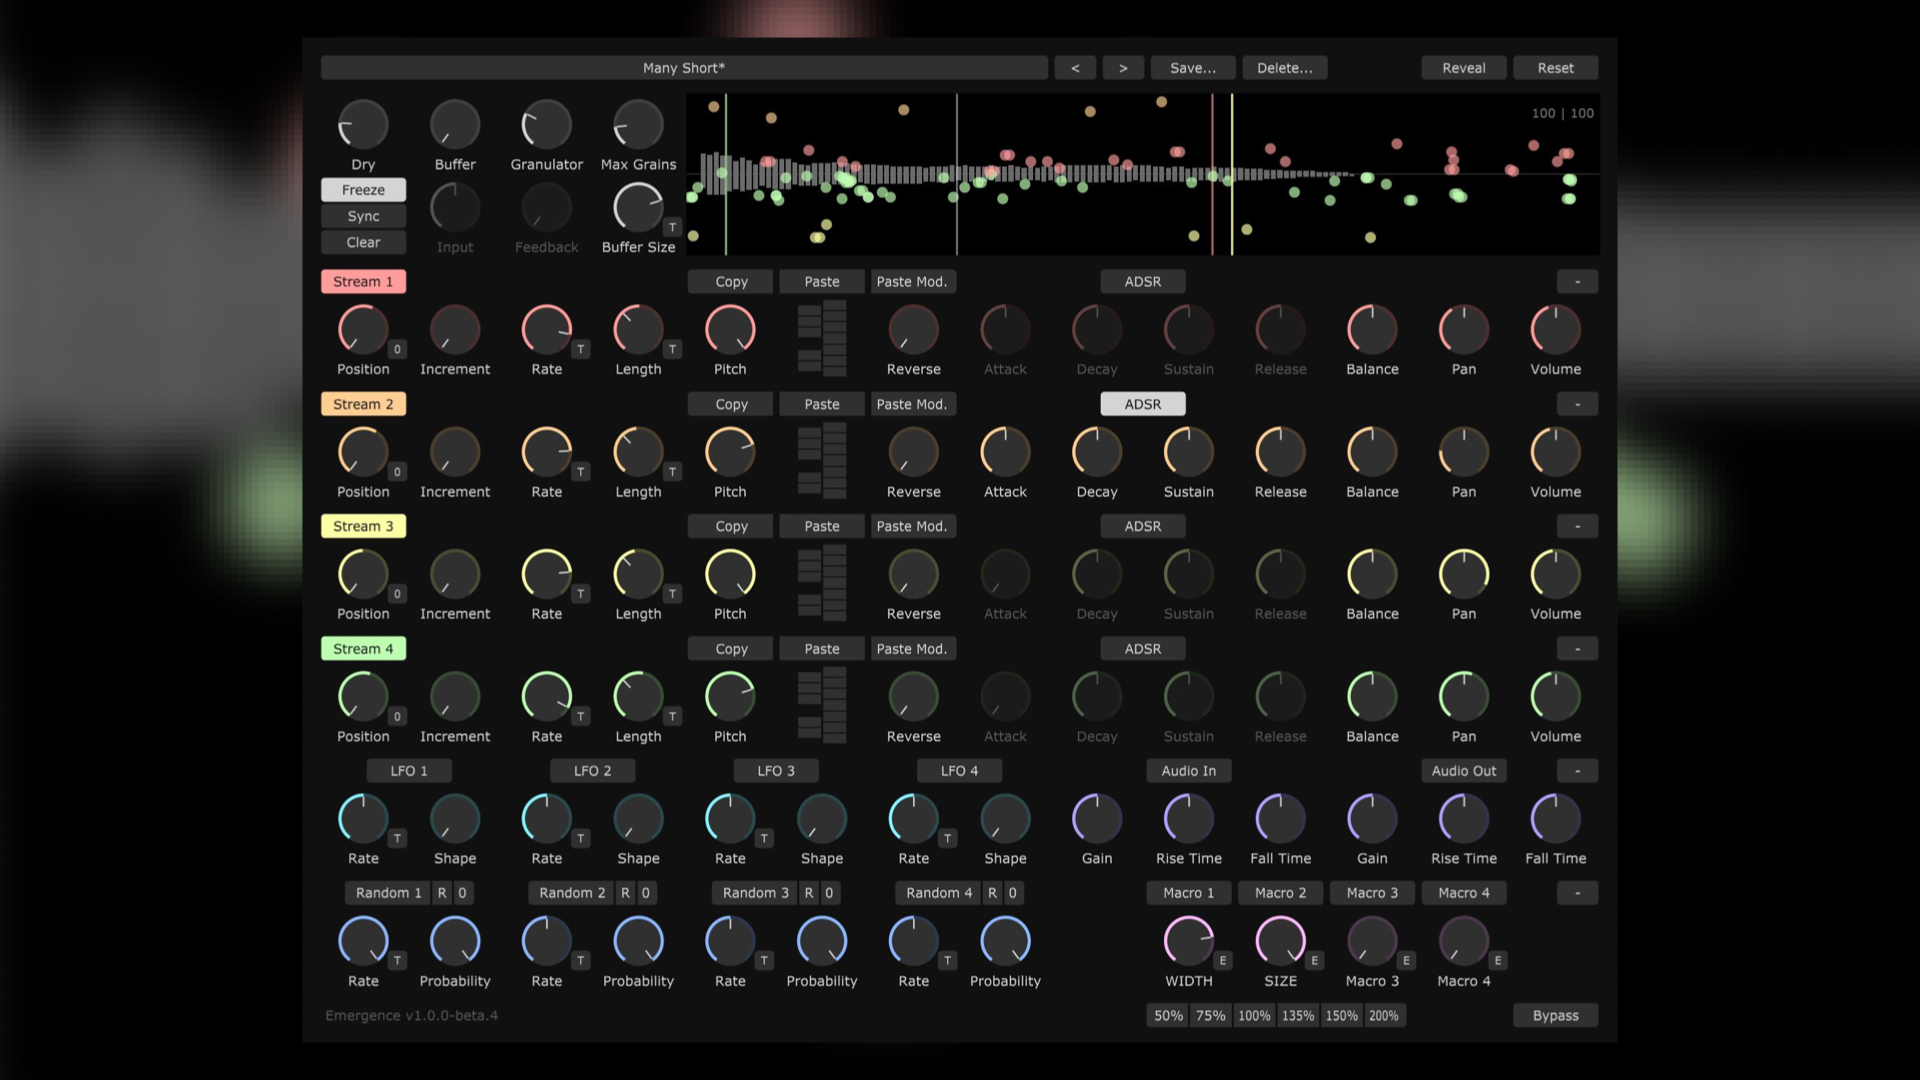Image resolution: width=1920 pixels, height=1080 pixels.
Task: Click the E icon beside SIZE macro
Action: click(x=1314, y=960)
